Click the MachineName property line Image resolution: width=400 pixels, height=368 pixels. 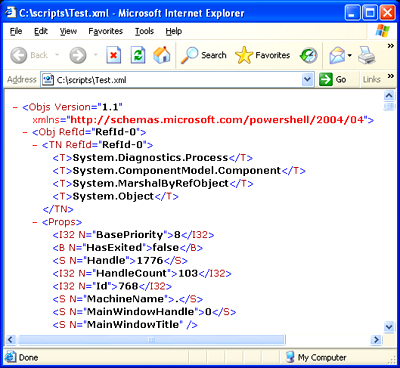tap(128, 299)
